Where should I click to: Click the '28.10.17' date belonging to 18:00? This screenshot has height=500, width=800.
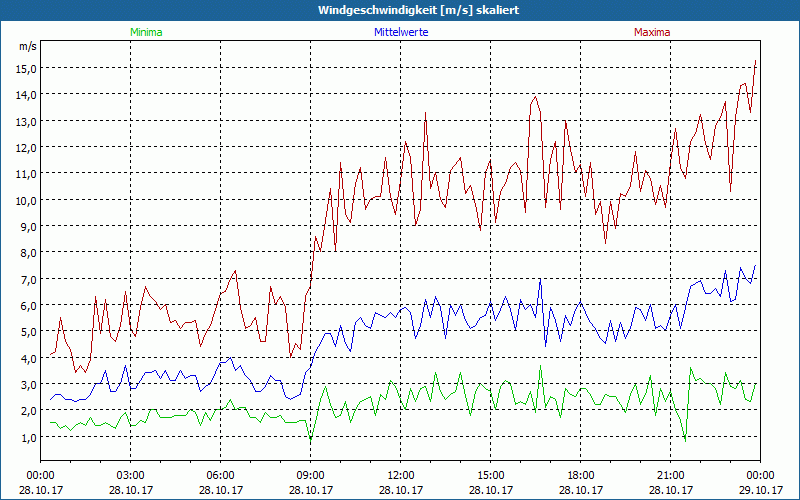[x=581, y=490]
